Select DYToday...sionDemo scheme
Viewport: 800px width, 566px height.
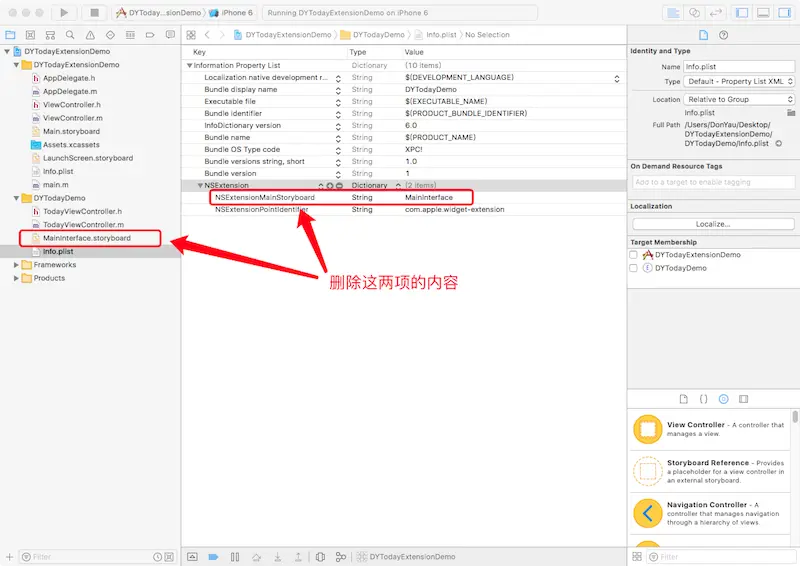click(x=159, y=13)
